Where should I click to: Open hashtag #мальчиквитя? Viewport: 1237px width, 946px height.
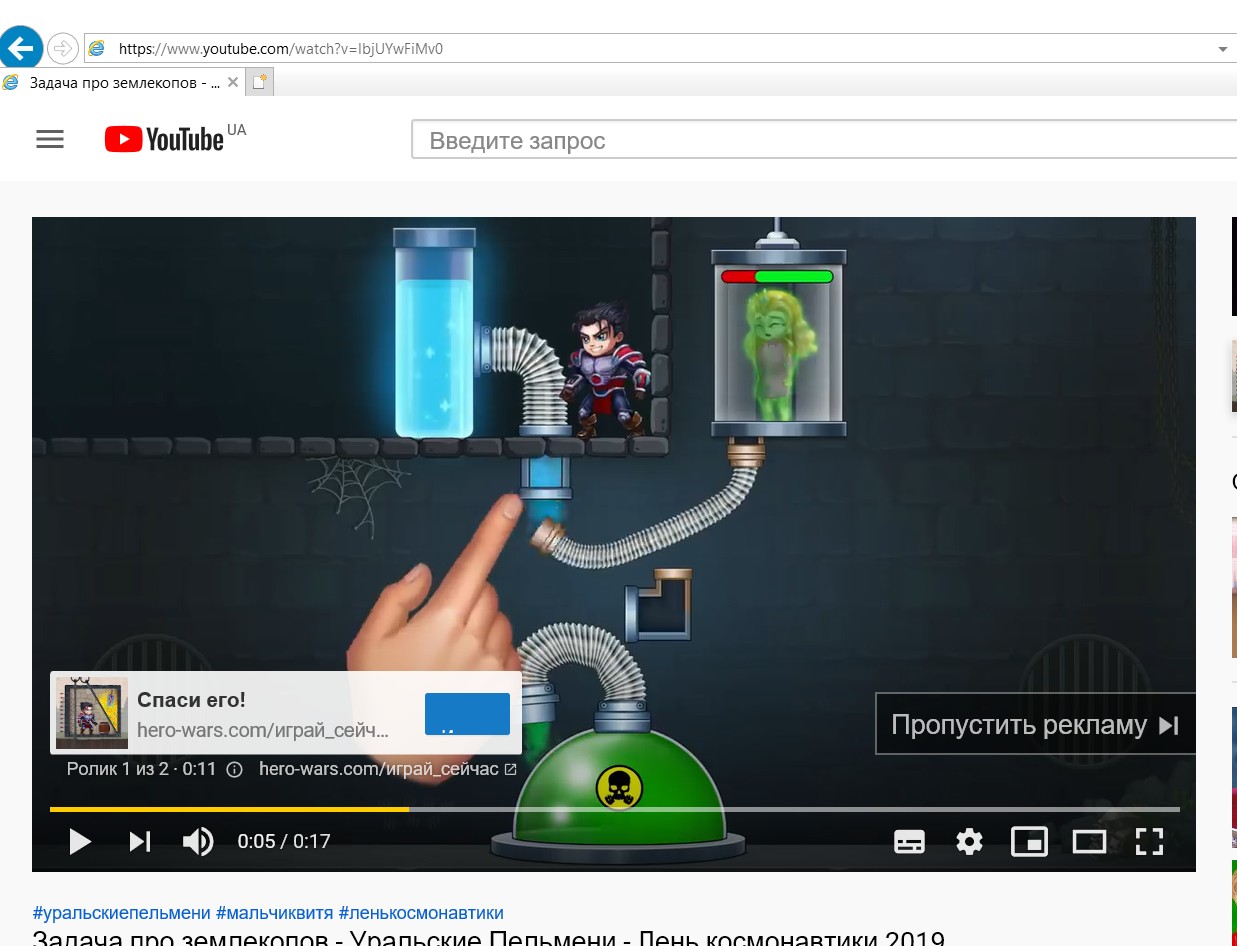(x=275, y=912)
